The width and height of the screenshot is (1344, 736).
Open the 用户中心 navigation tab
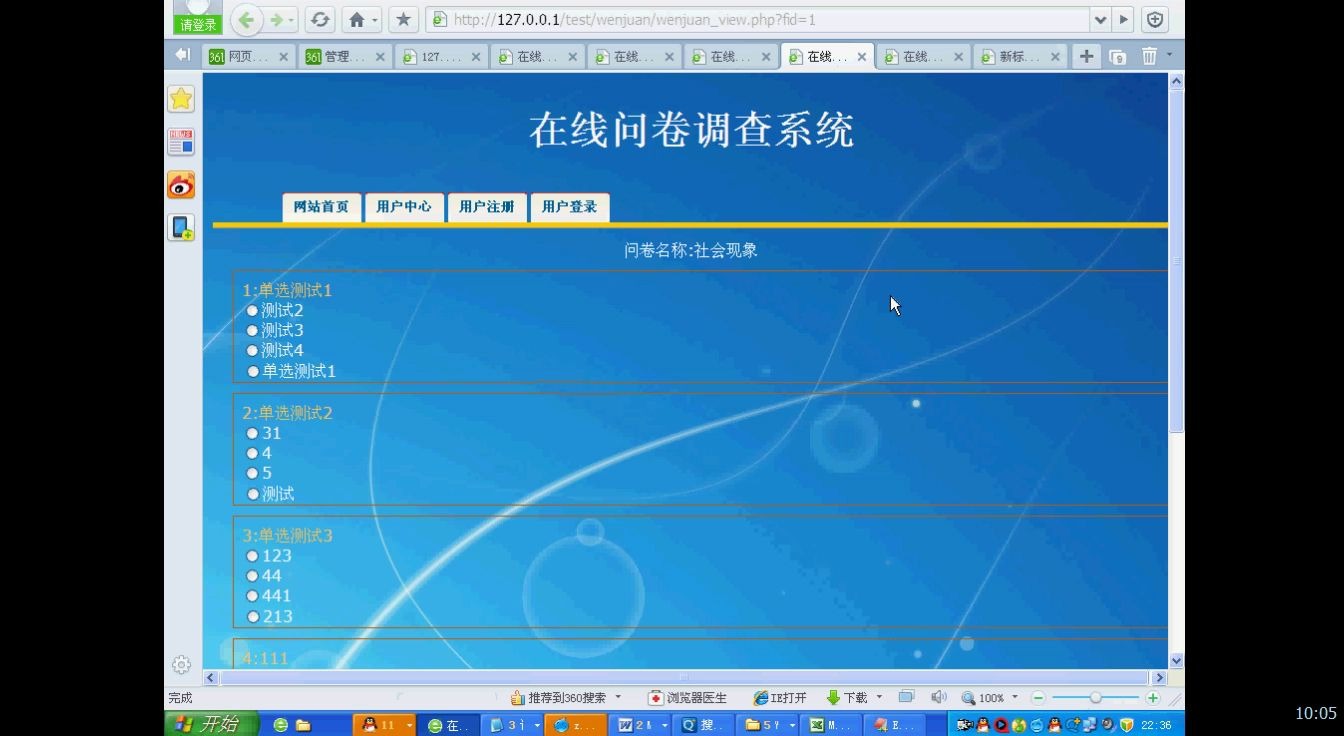click(x=404, y=207)
